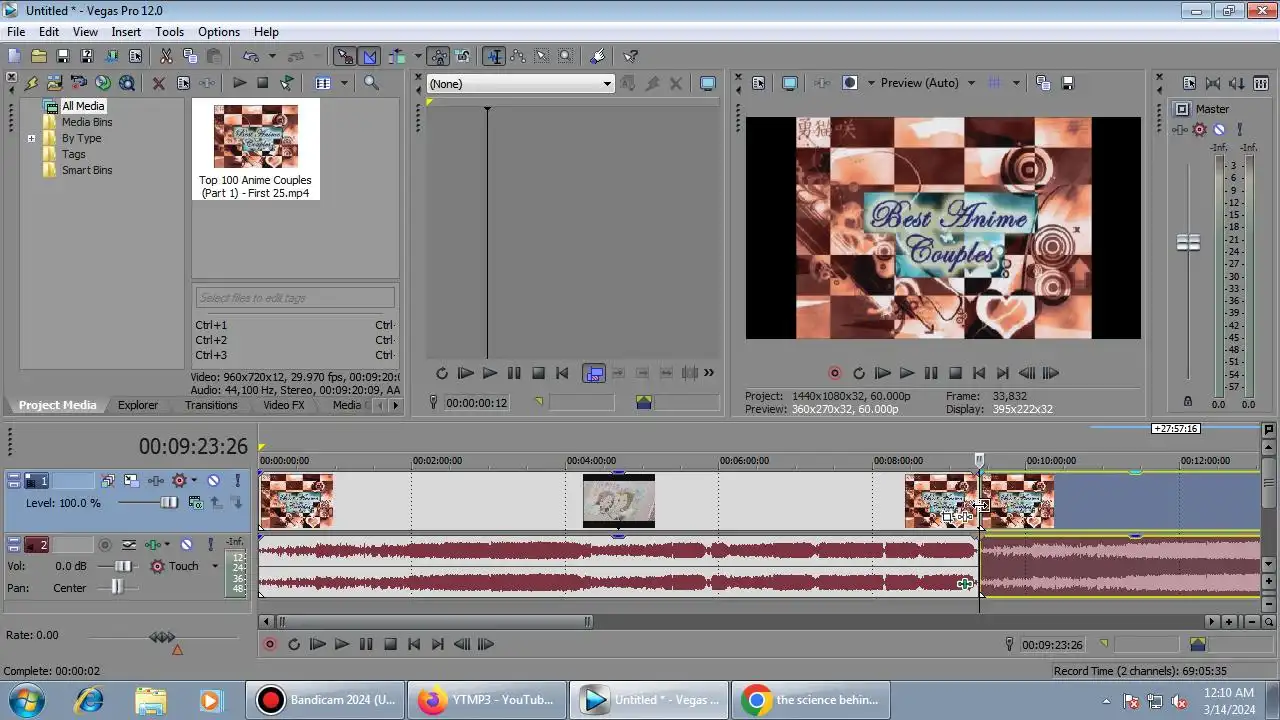Save preview snapshot to file
The height and width of the screenshot is (720, 1280).
click(1067, 83)
